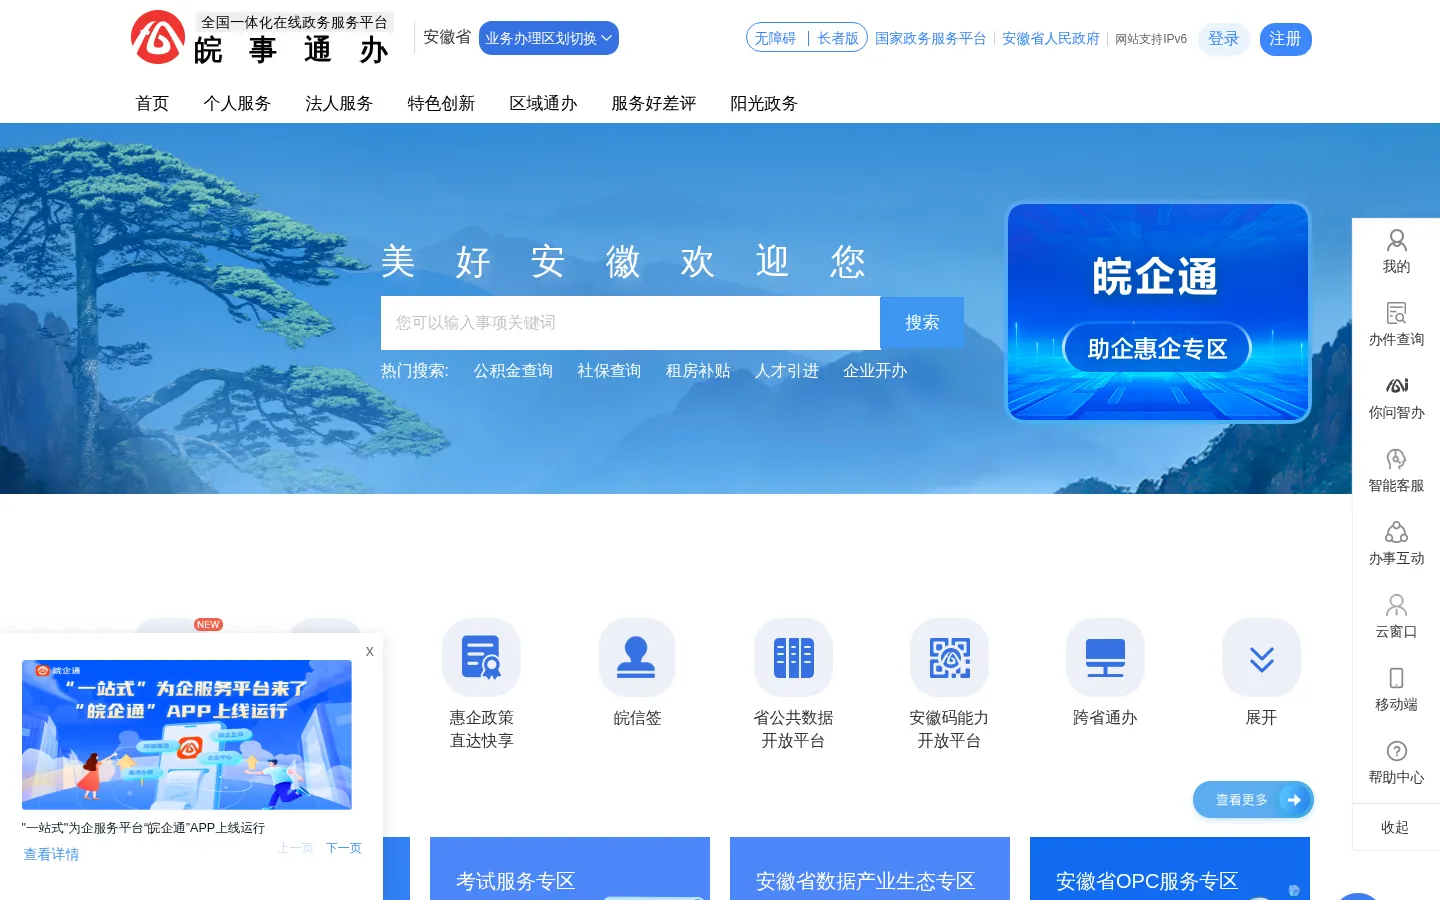Open 特色创新 menu

coord(441,103)
